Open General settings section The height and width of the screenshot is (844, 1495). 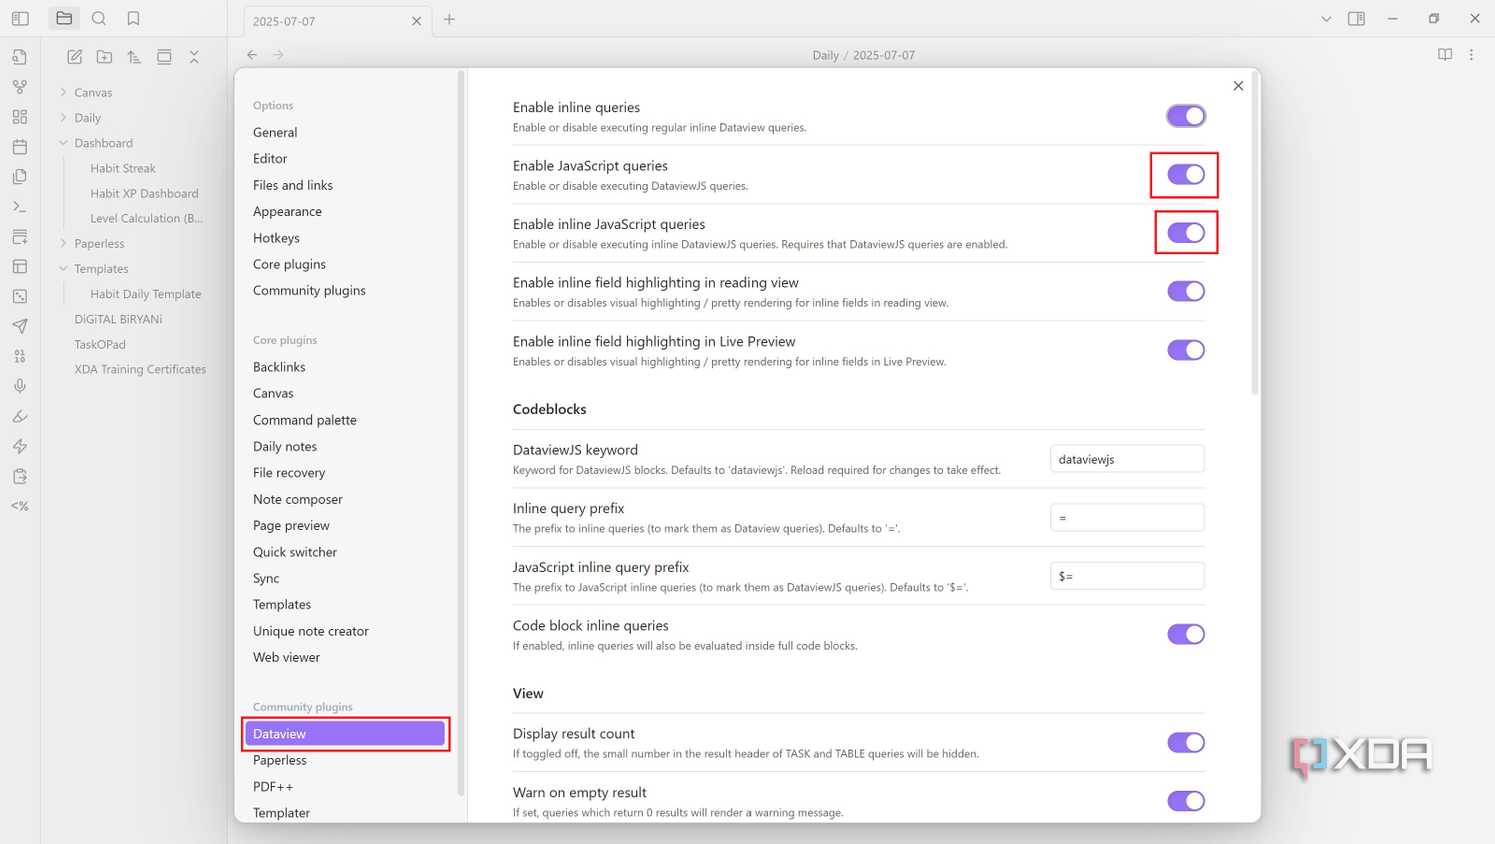point(275,132)
